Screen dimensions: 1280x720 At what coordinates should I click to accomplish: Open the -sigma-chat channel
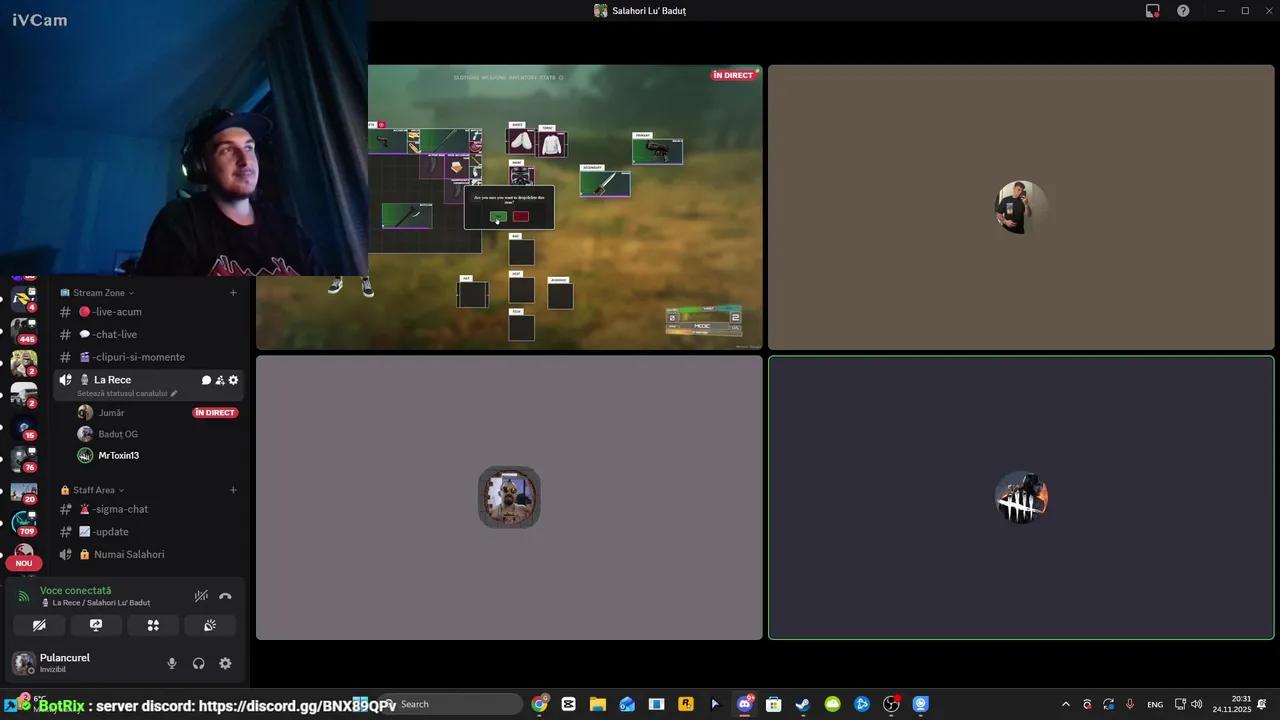pyautogui.click(x=149, y=509)
